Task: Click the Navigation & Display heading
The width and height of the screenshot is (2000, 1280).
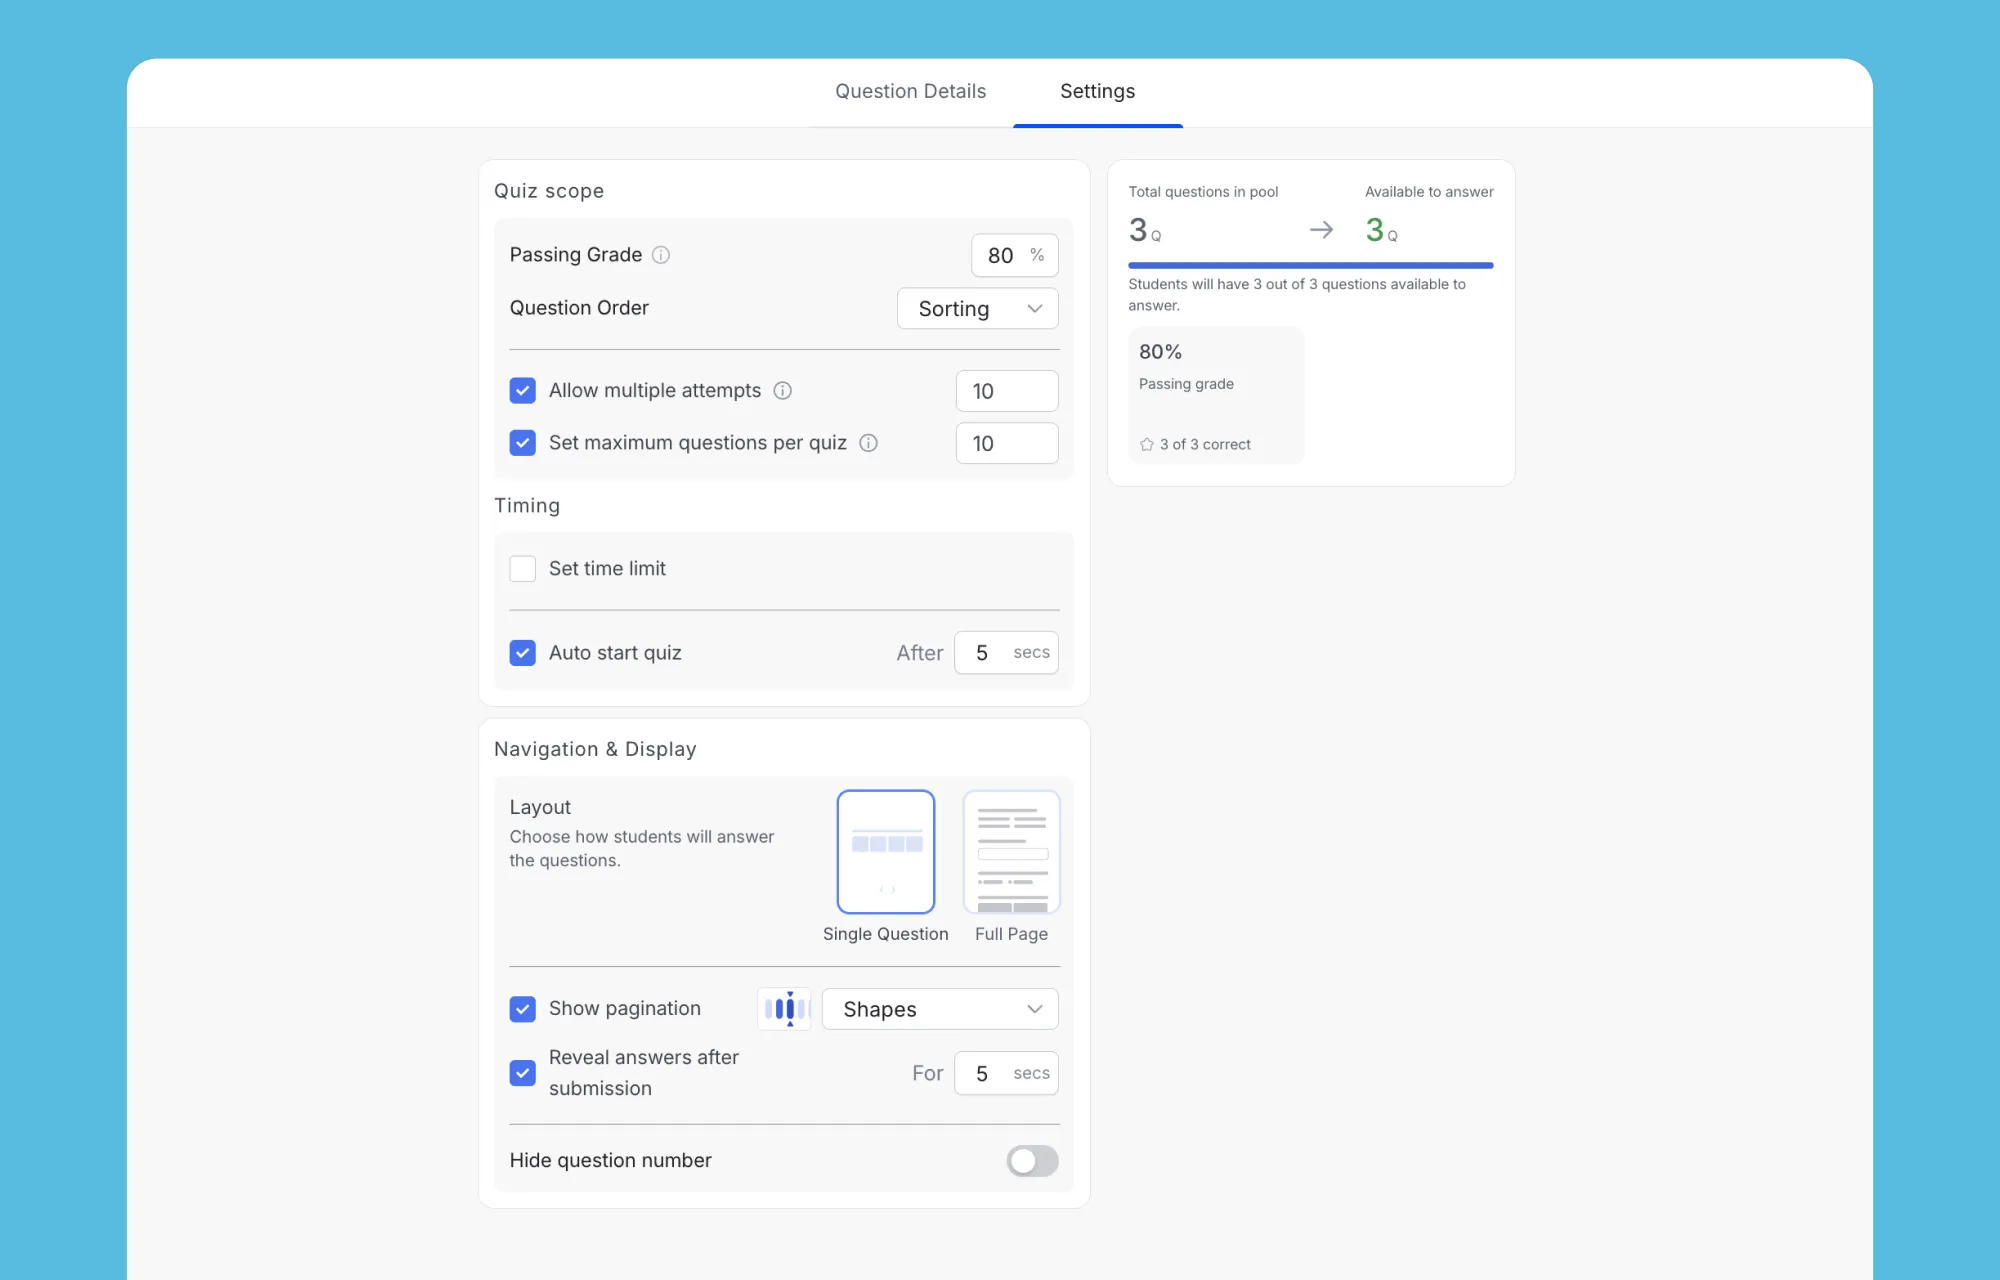Action: coord(595,749)
